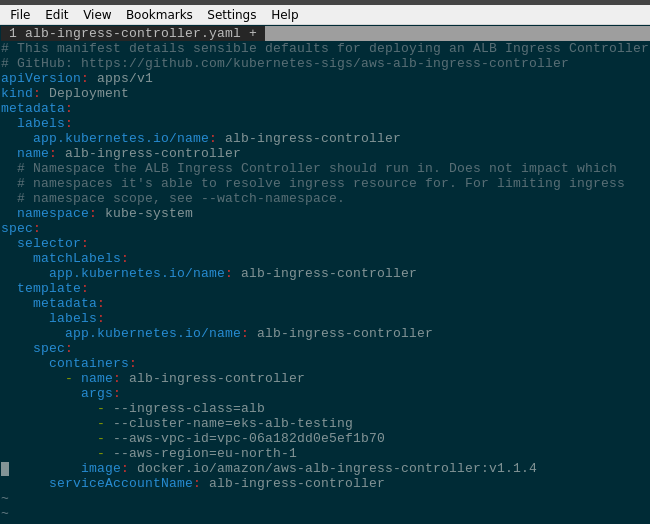Click the 'Namespace the ALB Ingress Controller' comment

click(x=317, y=168)
